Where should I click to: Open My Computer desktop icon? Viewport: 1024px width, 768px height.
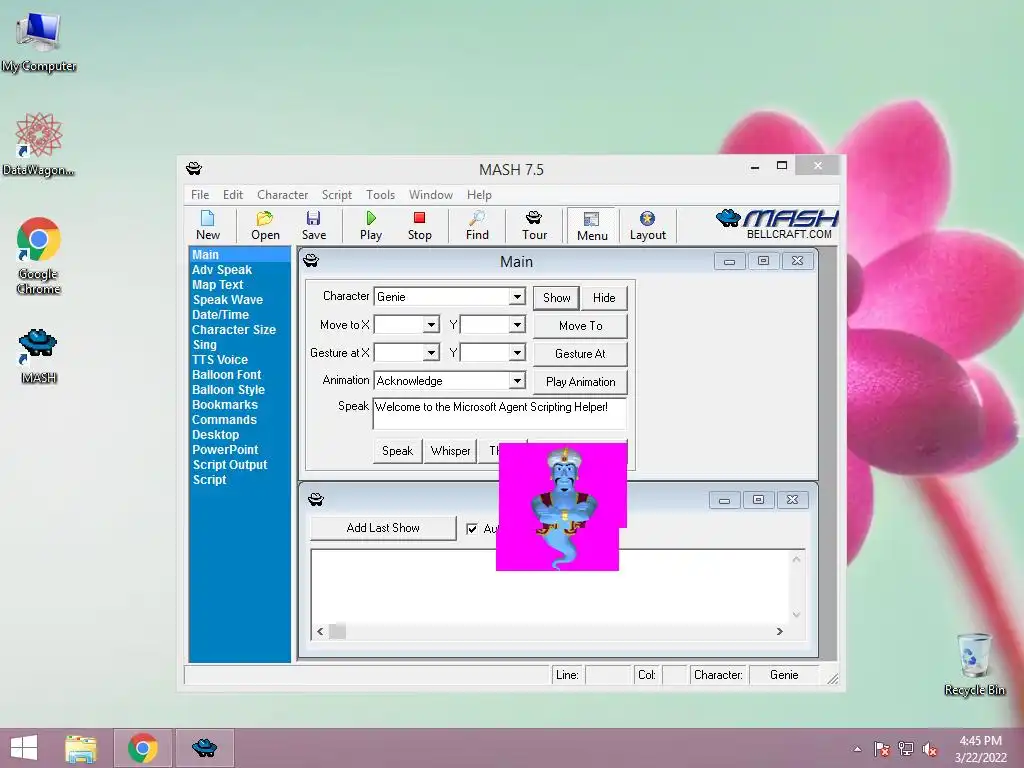click(39, 42)
